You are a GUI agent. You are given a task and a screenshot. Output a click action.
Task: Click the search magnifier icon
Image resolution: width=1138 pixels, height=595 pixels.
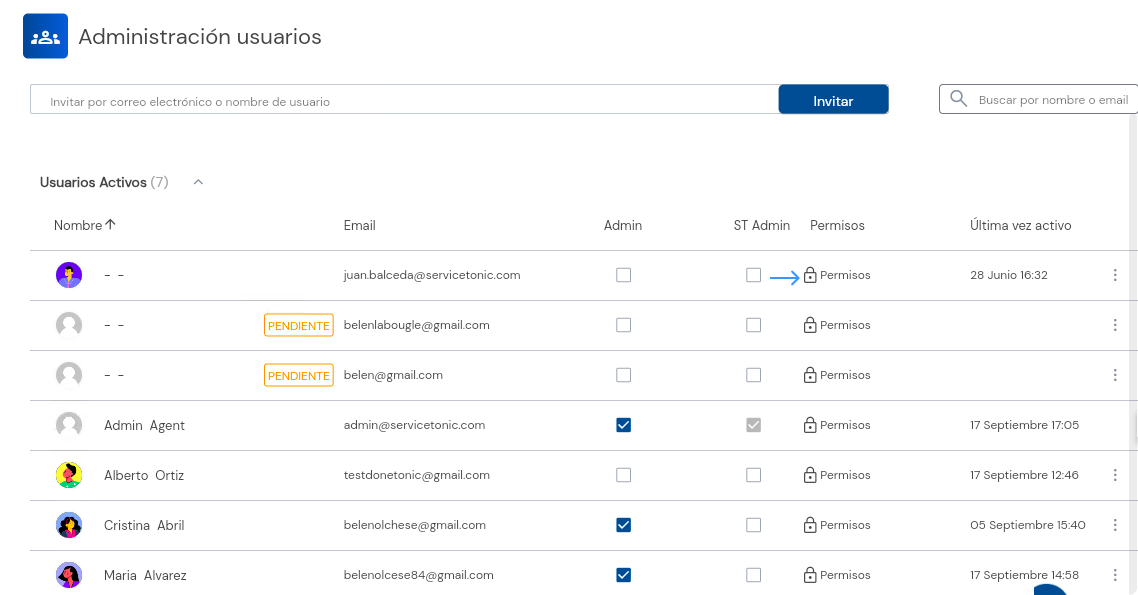[958, 99]
